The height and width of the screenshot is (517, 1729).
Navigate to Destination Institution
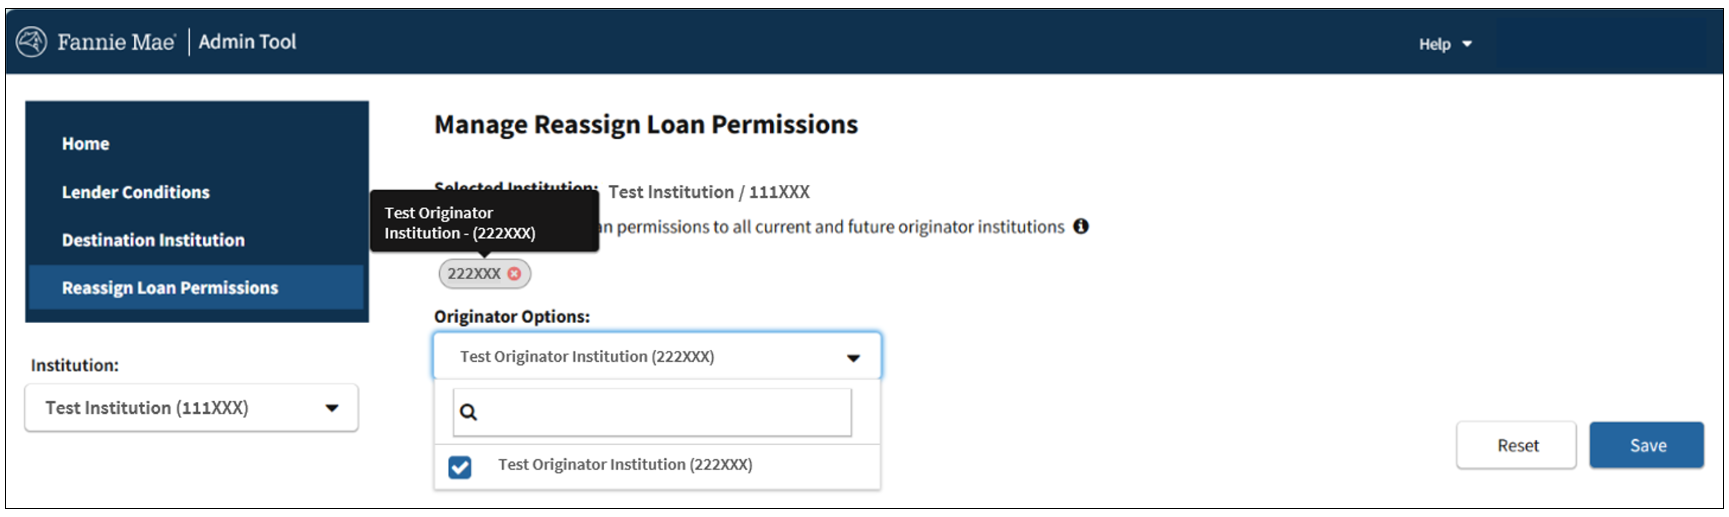(x=153, y=240)
